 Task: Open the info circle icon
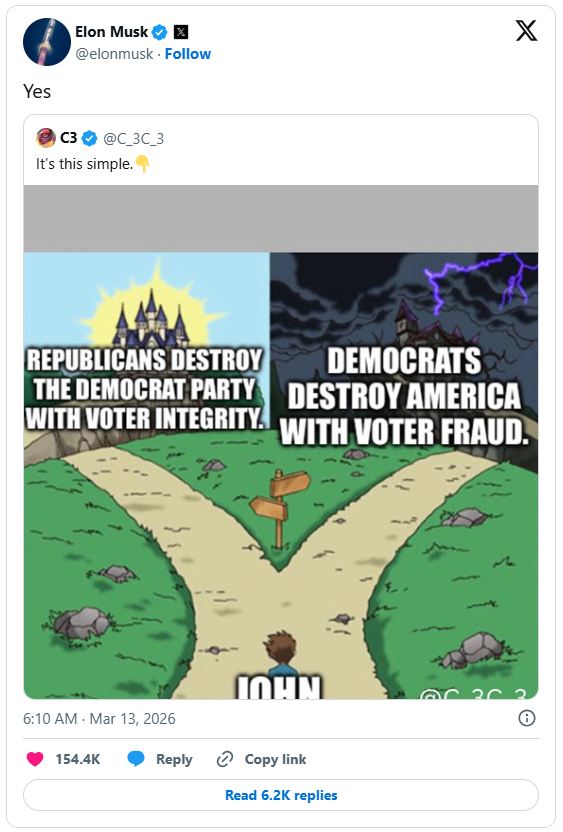coord(526,718)
